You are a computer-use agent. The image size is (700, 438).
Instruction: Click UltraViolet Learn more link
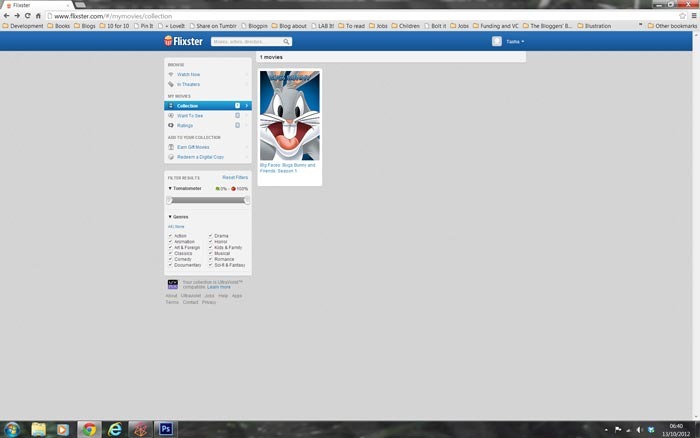pos(219,287)
